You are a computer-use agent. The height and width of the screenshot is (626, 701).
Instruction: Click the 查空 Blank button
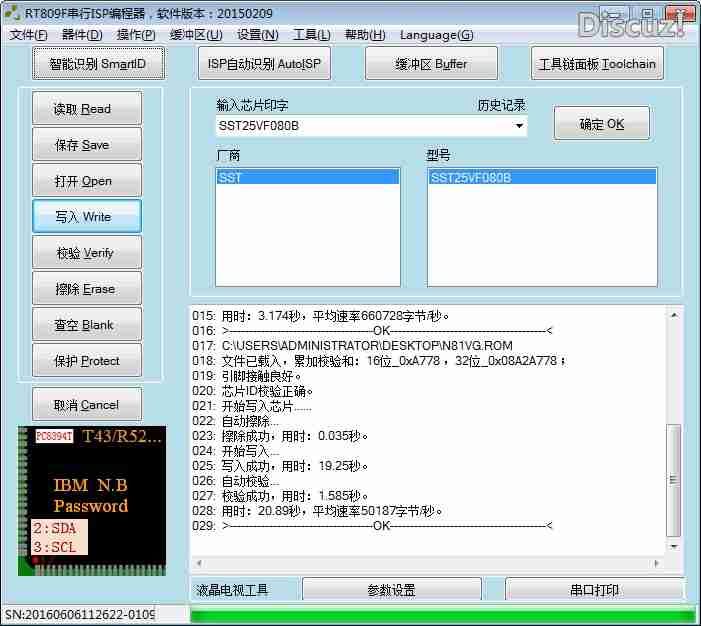(87, 325)
